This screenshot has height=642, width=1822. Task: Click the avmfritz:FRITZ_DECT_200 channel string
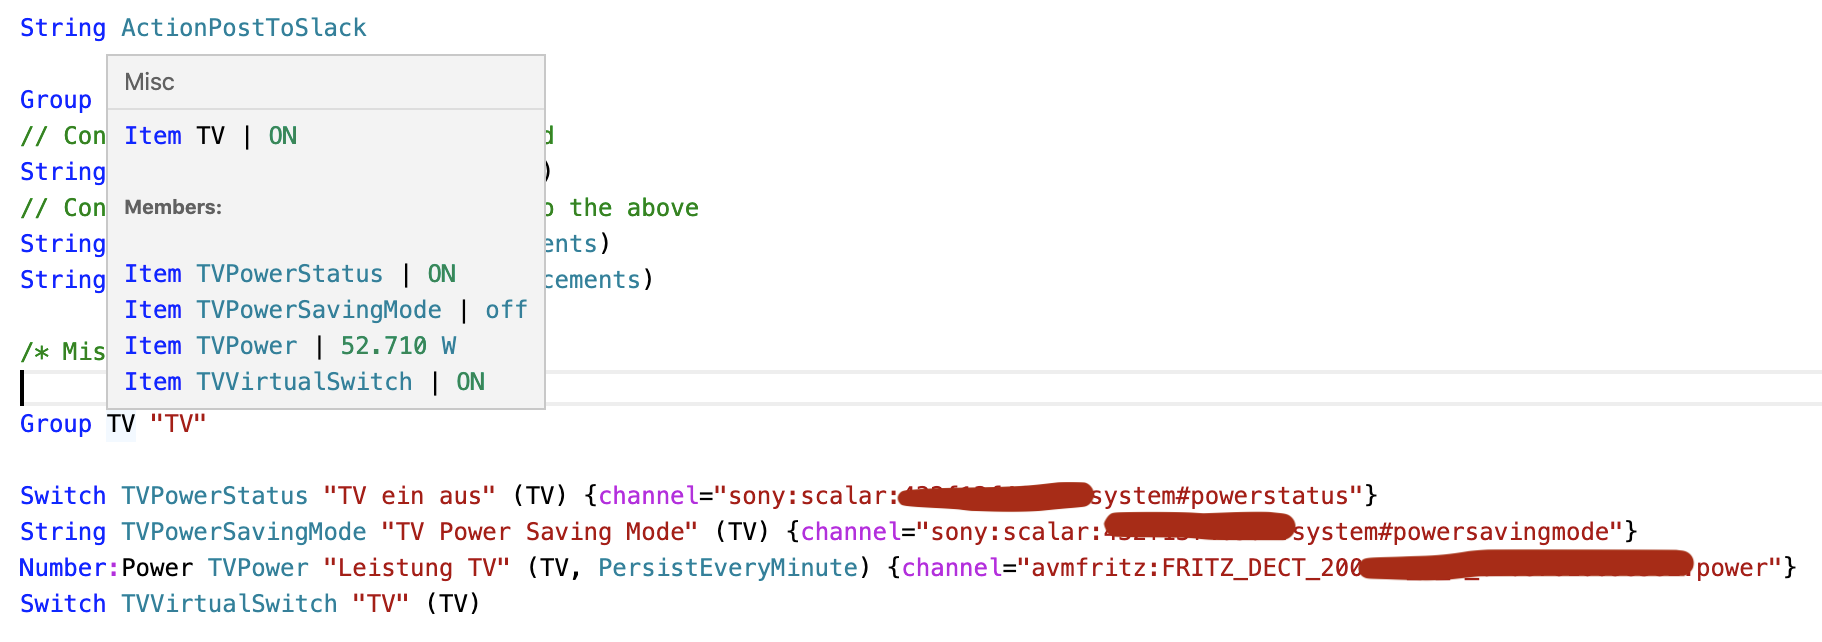pyautogui.click(x=1195, y=568)
